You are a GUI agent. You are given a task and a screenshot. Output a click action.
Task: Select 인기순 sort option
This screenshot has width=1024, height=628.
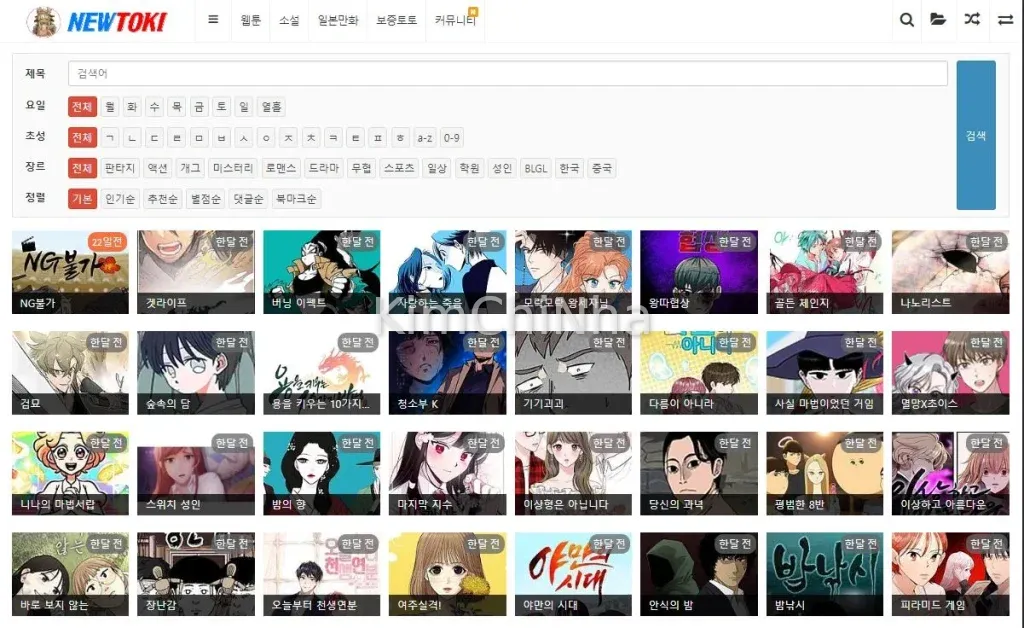tap(120, 199)
